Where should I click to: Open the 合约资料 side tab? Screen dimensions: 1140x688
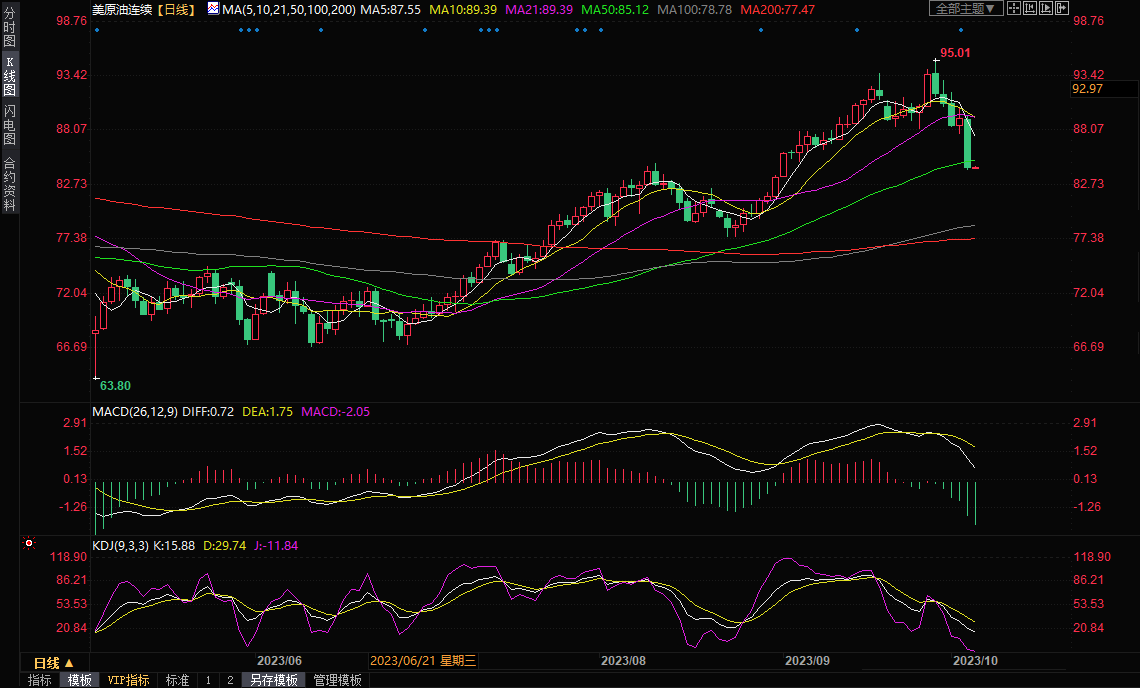point(9,184)
